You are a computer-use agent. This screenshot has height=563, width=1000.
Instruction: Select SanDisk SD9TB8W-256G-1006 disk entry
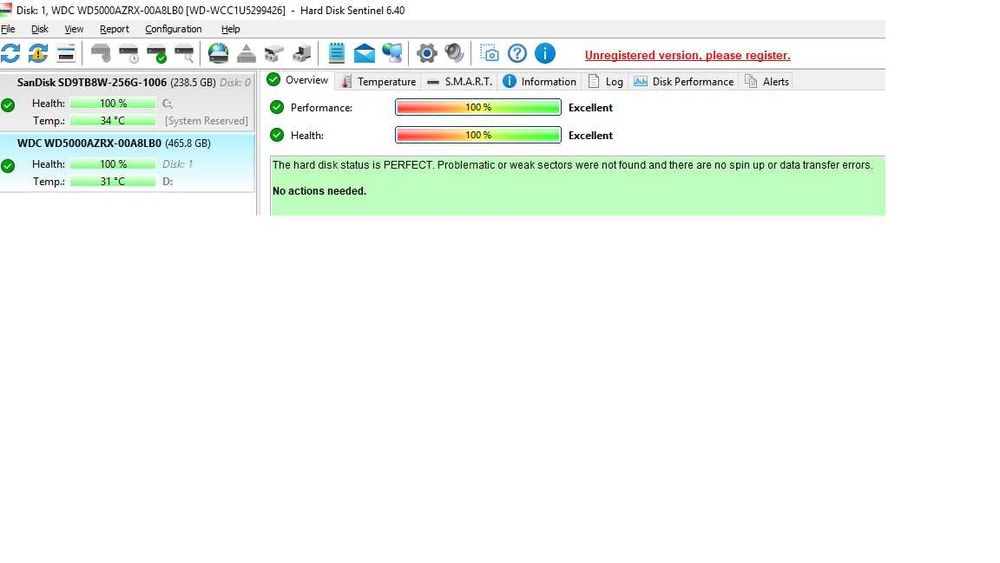pyautogui.click(x=127, y=101)
